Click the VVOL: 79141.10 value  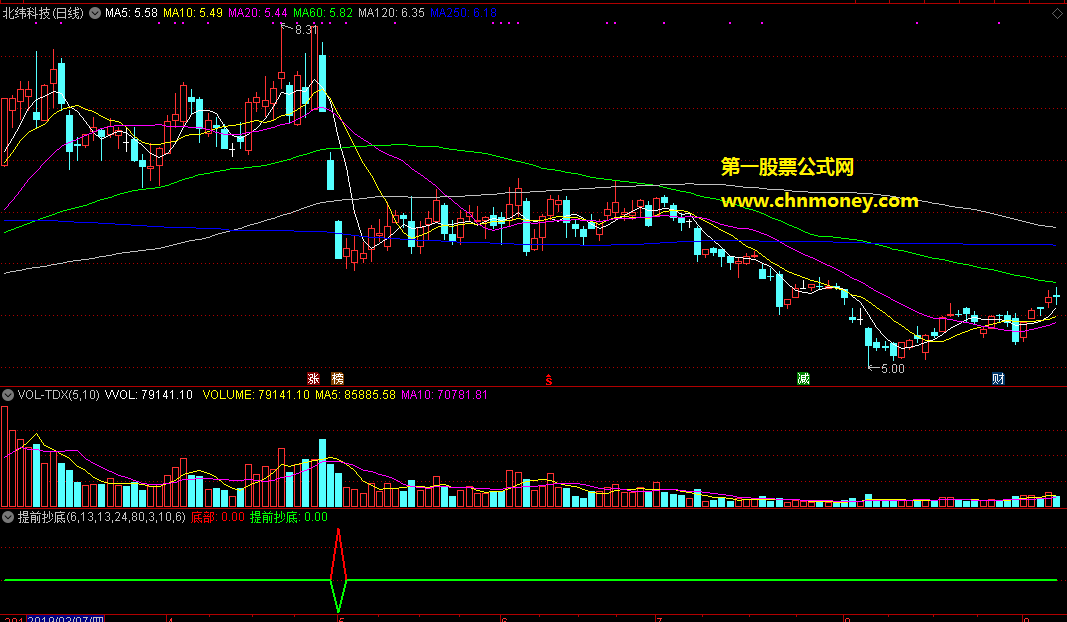click(x=148, y=395)
